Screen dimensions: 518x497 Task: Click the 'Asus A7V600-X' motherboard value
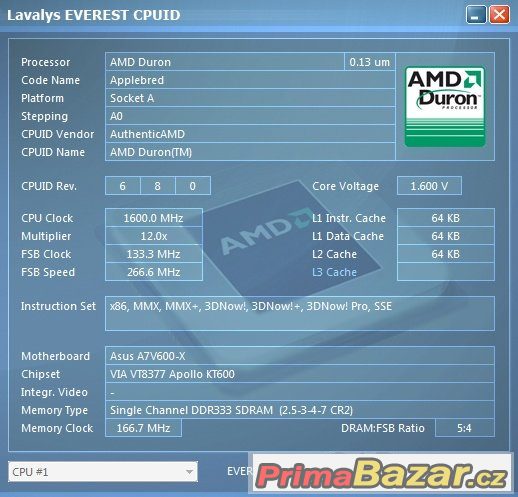click(300, 356)
